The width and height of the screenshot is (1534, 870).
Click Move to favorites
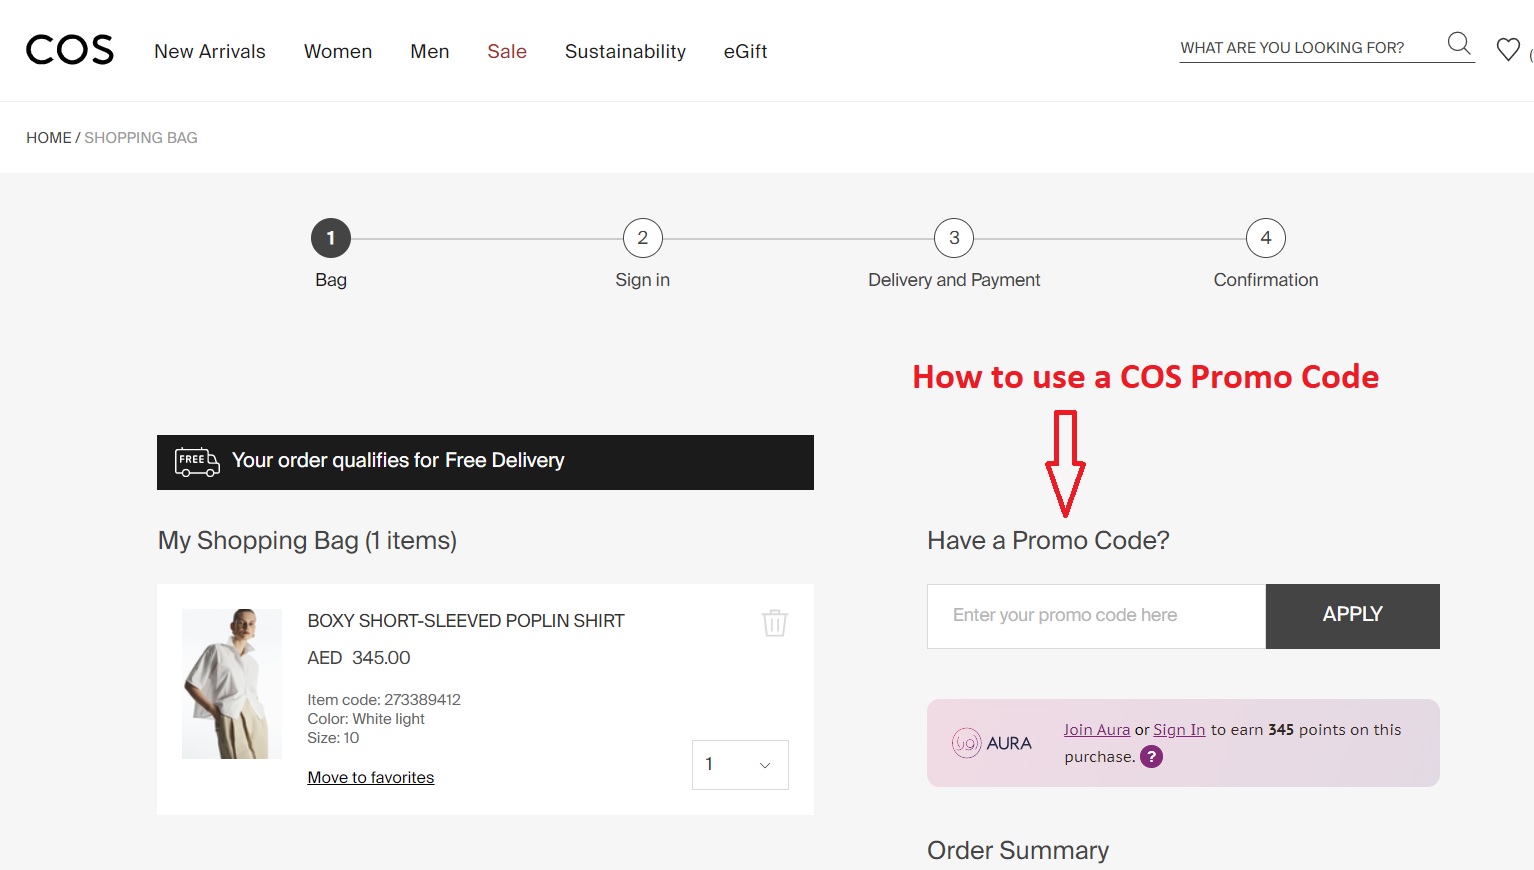pos(370,777)
